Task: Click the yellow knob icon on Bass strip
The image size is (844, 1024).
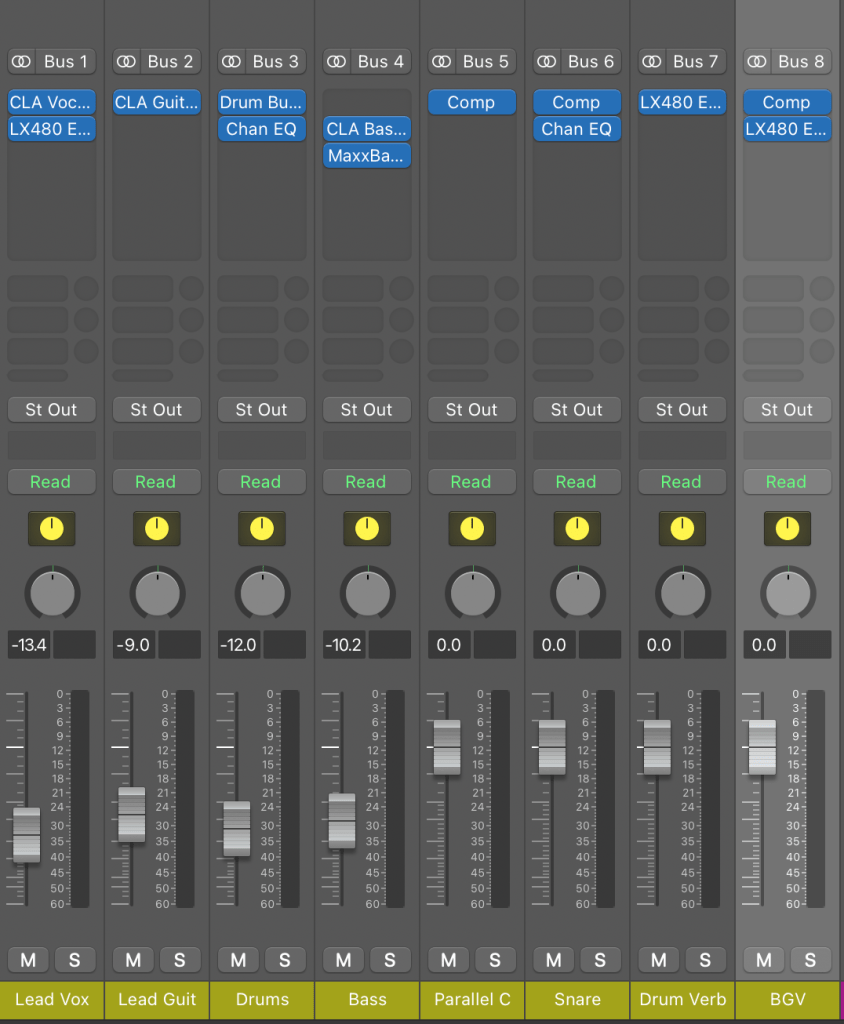Action: click(x=367, y=528)
